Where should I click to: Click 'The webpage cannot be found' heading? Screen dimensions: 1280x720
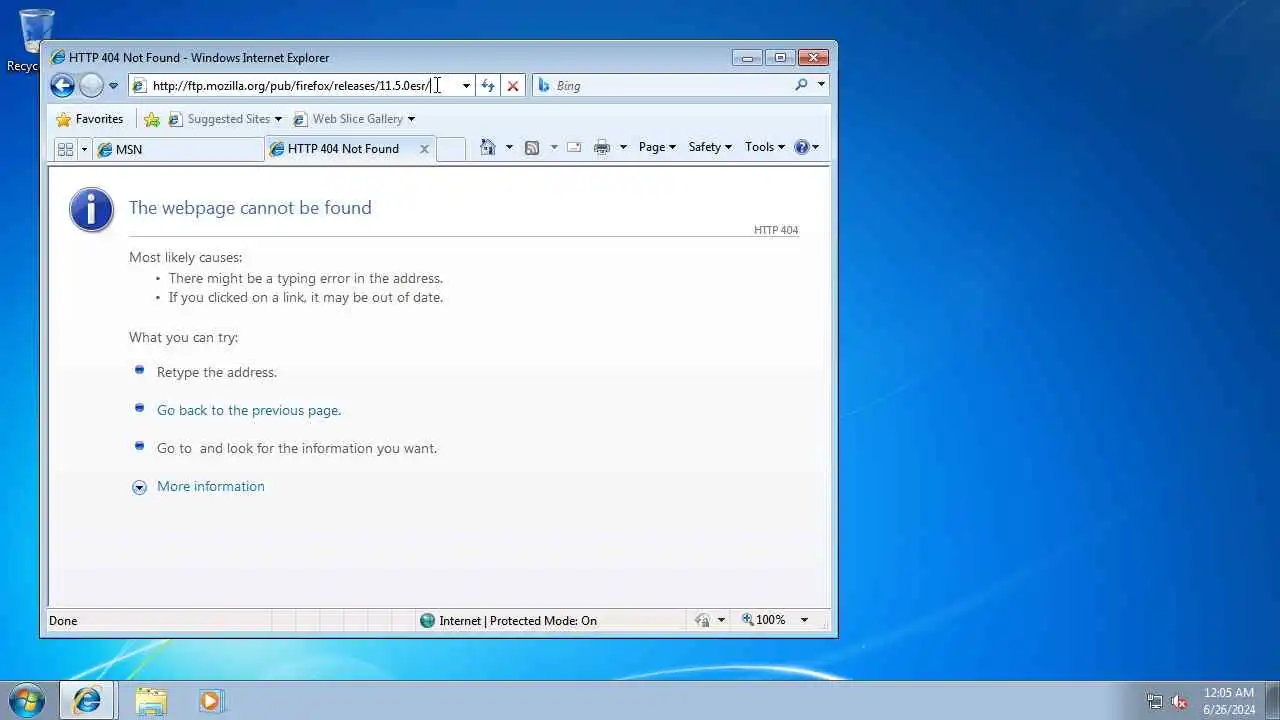point(250,208)
